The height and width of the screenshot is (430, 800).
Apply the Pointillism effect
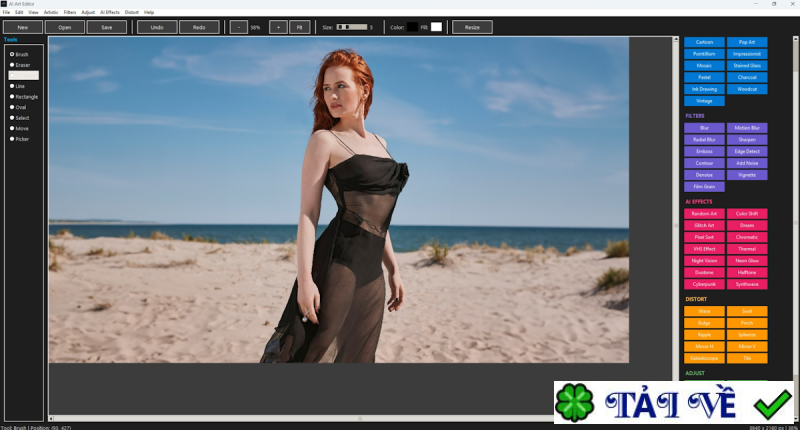point(704,54)
